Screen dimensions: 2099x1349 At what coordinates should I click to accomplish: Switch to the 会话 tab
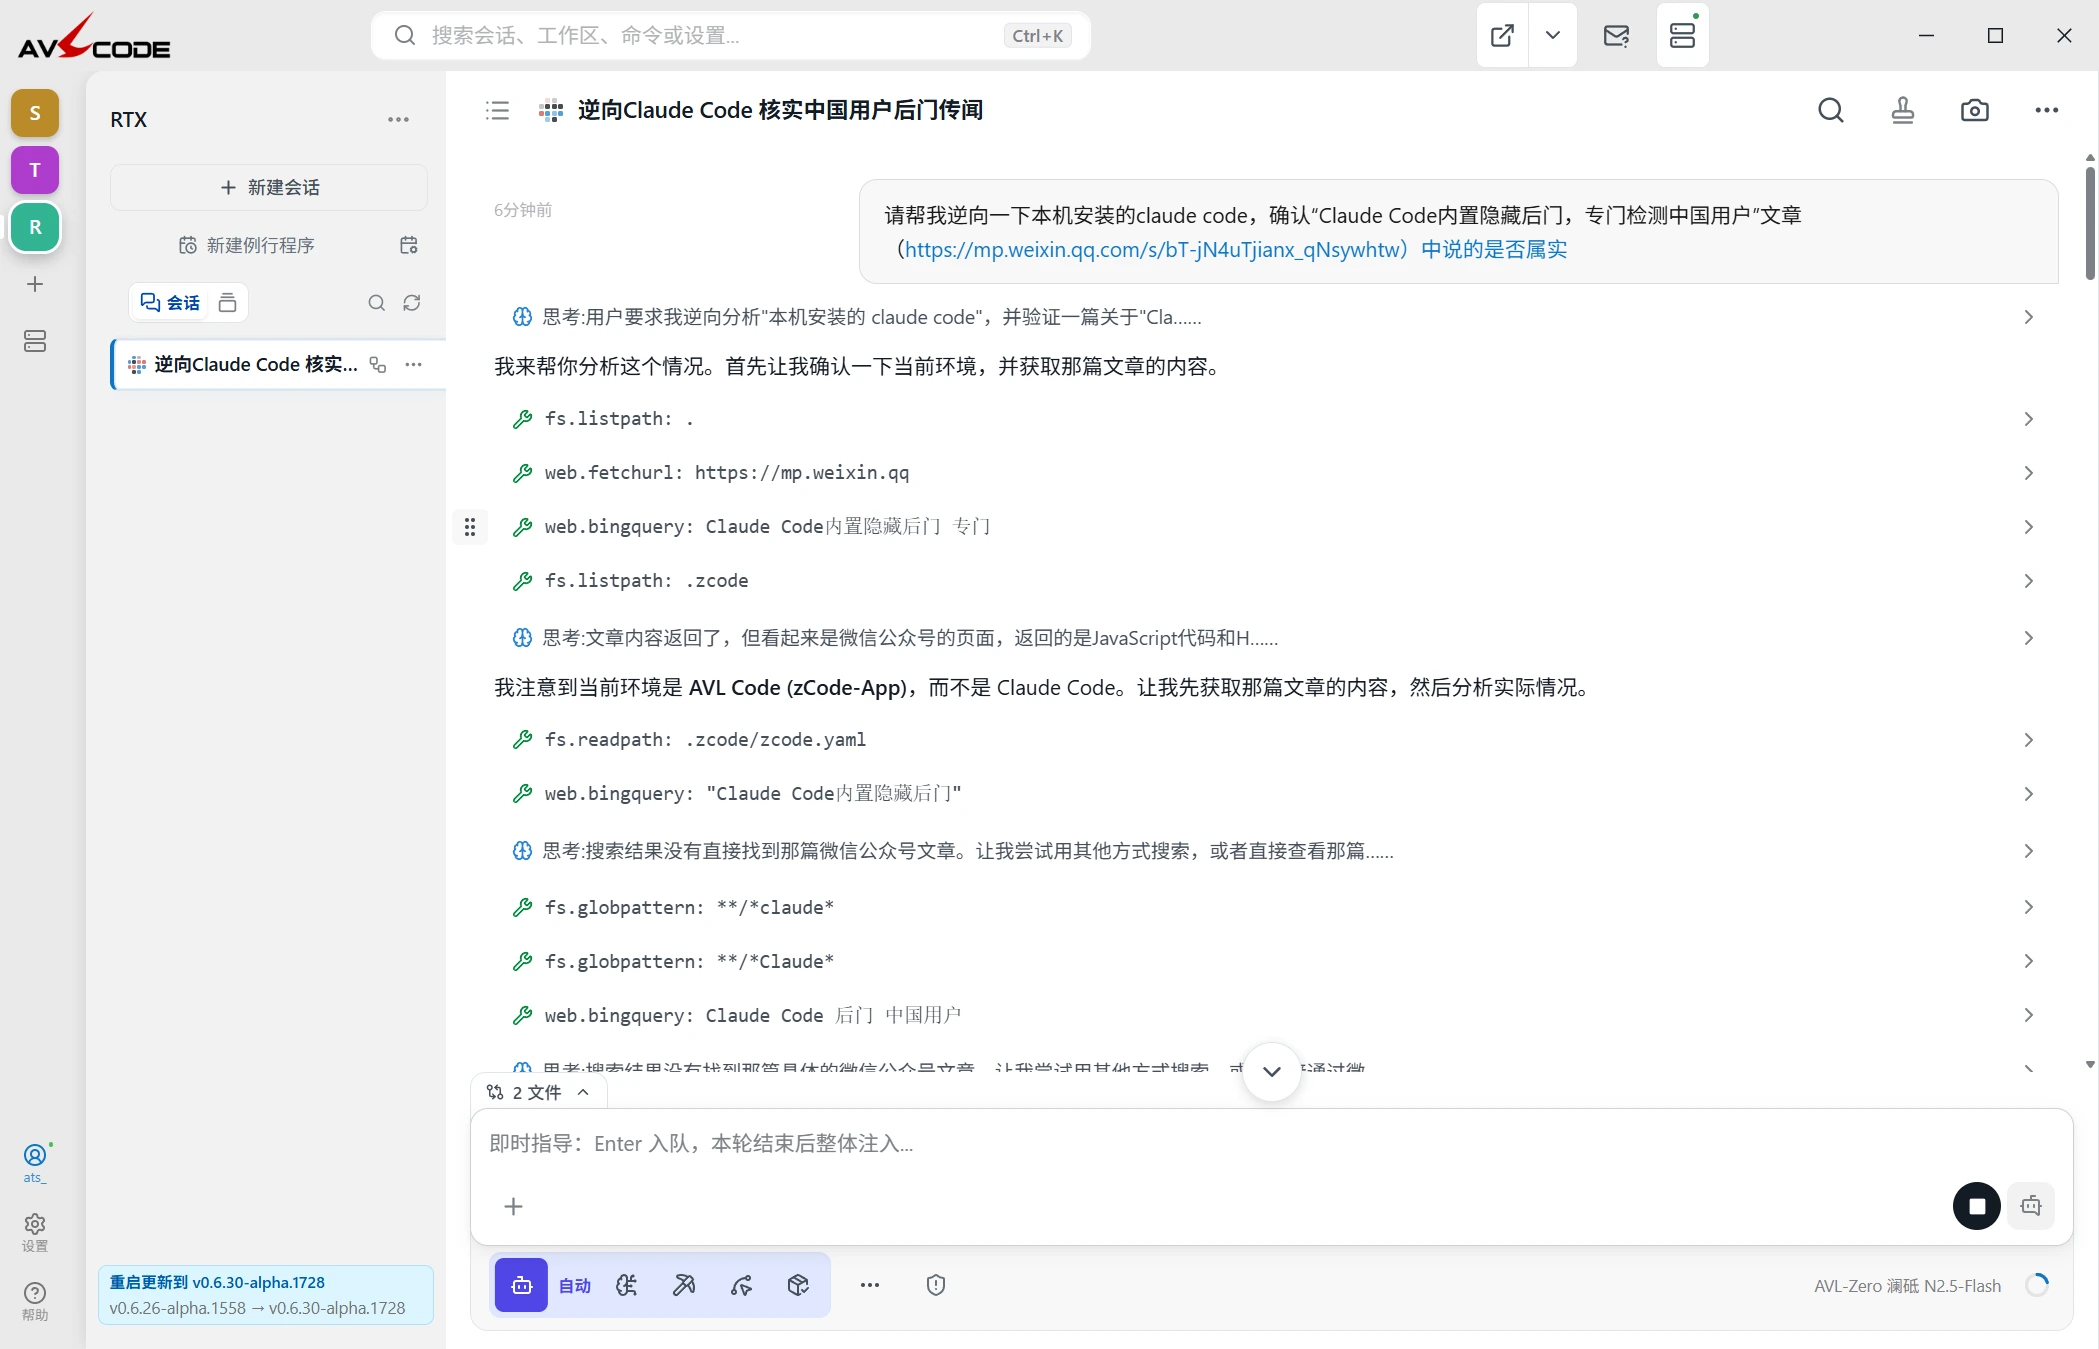(x=170, y=302)
